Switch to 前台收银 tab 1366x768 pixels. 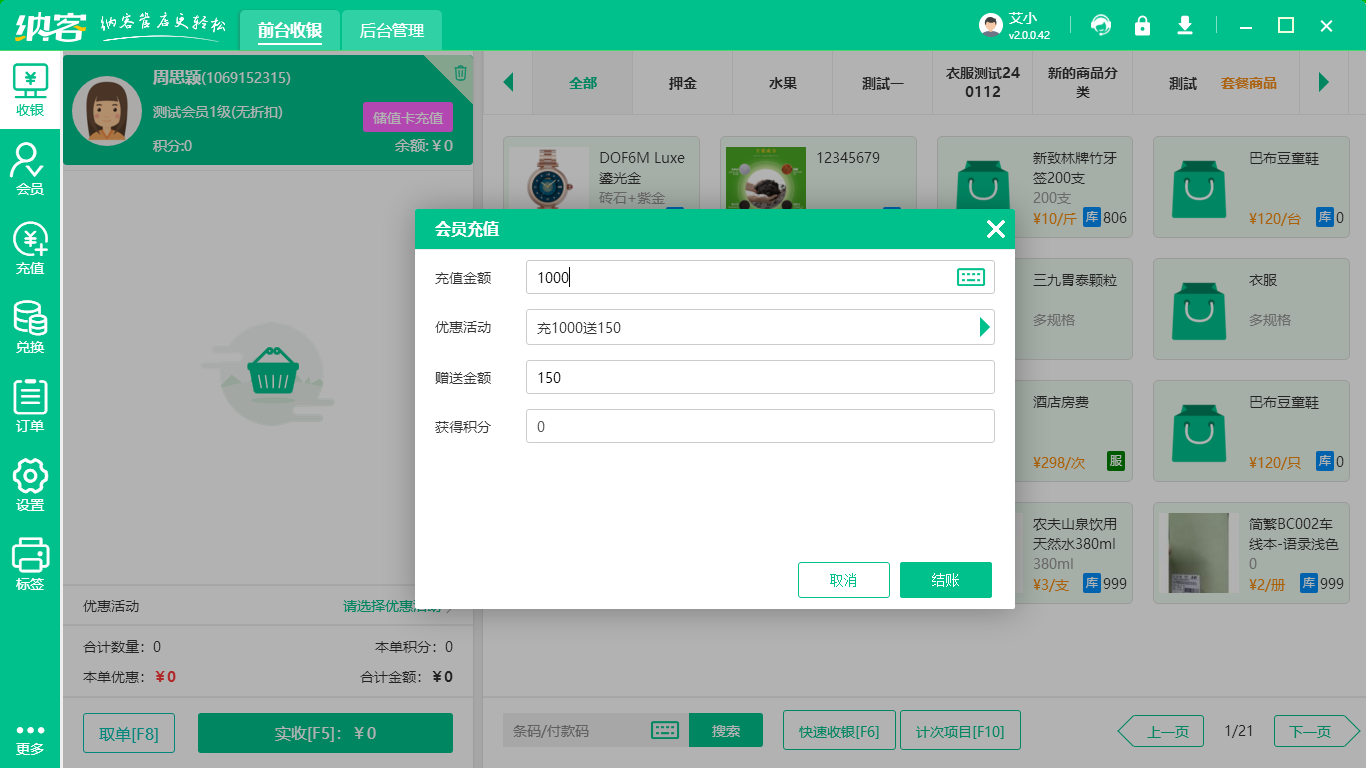[290, 30]
